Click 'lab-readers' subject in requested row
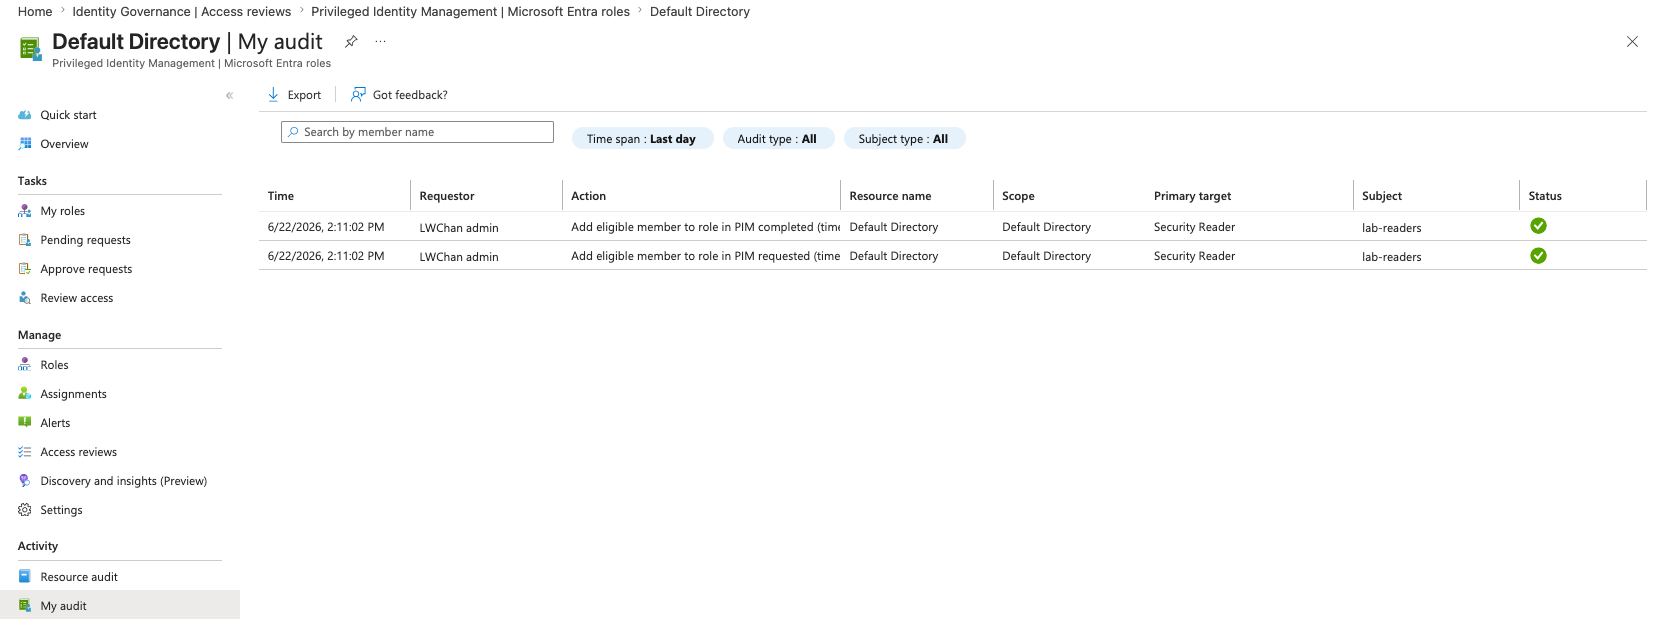This screenshot has height=623, width=1665. pyautogui.click(x=1391, y=257)
